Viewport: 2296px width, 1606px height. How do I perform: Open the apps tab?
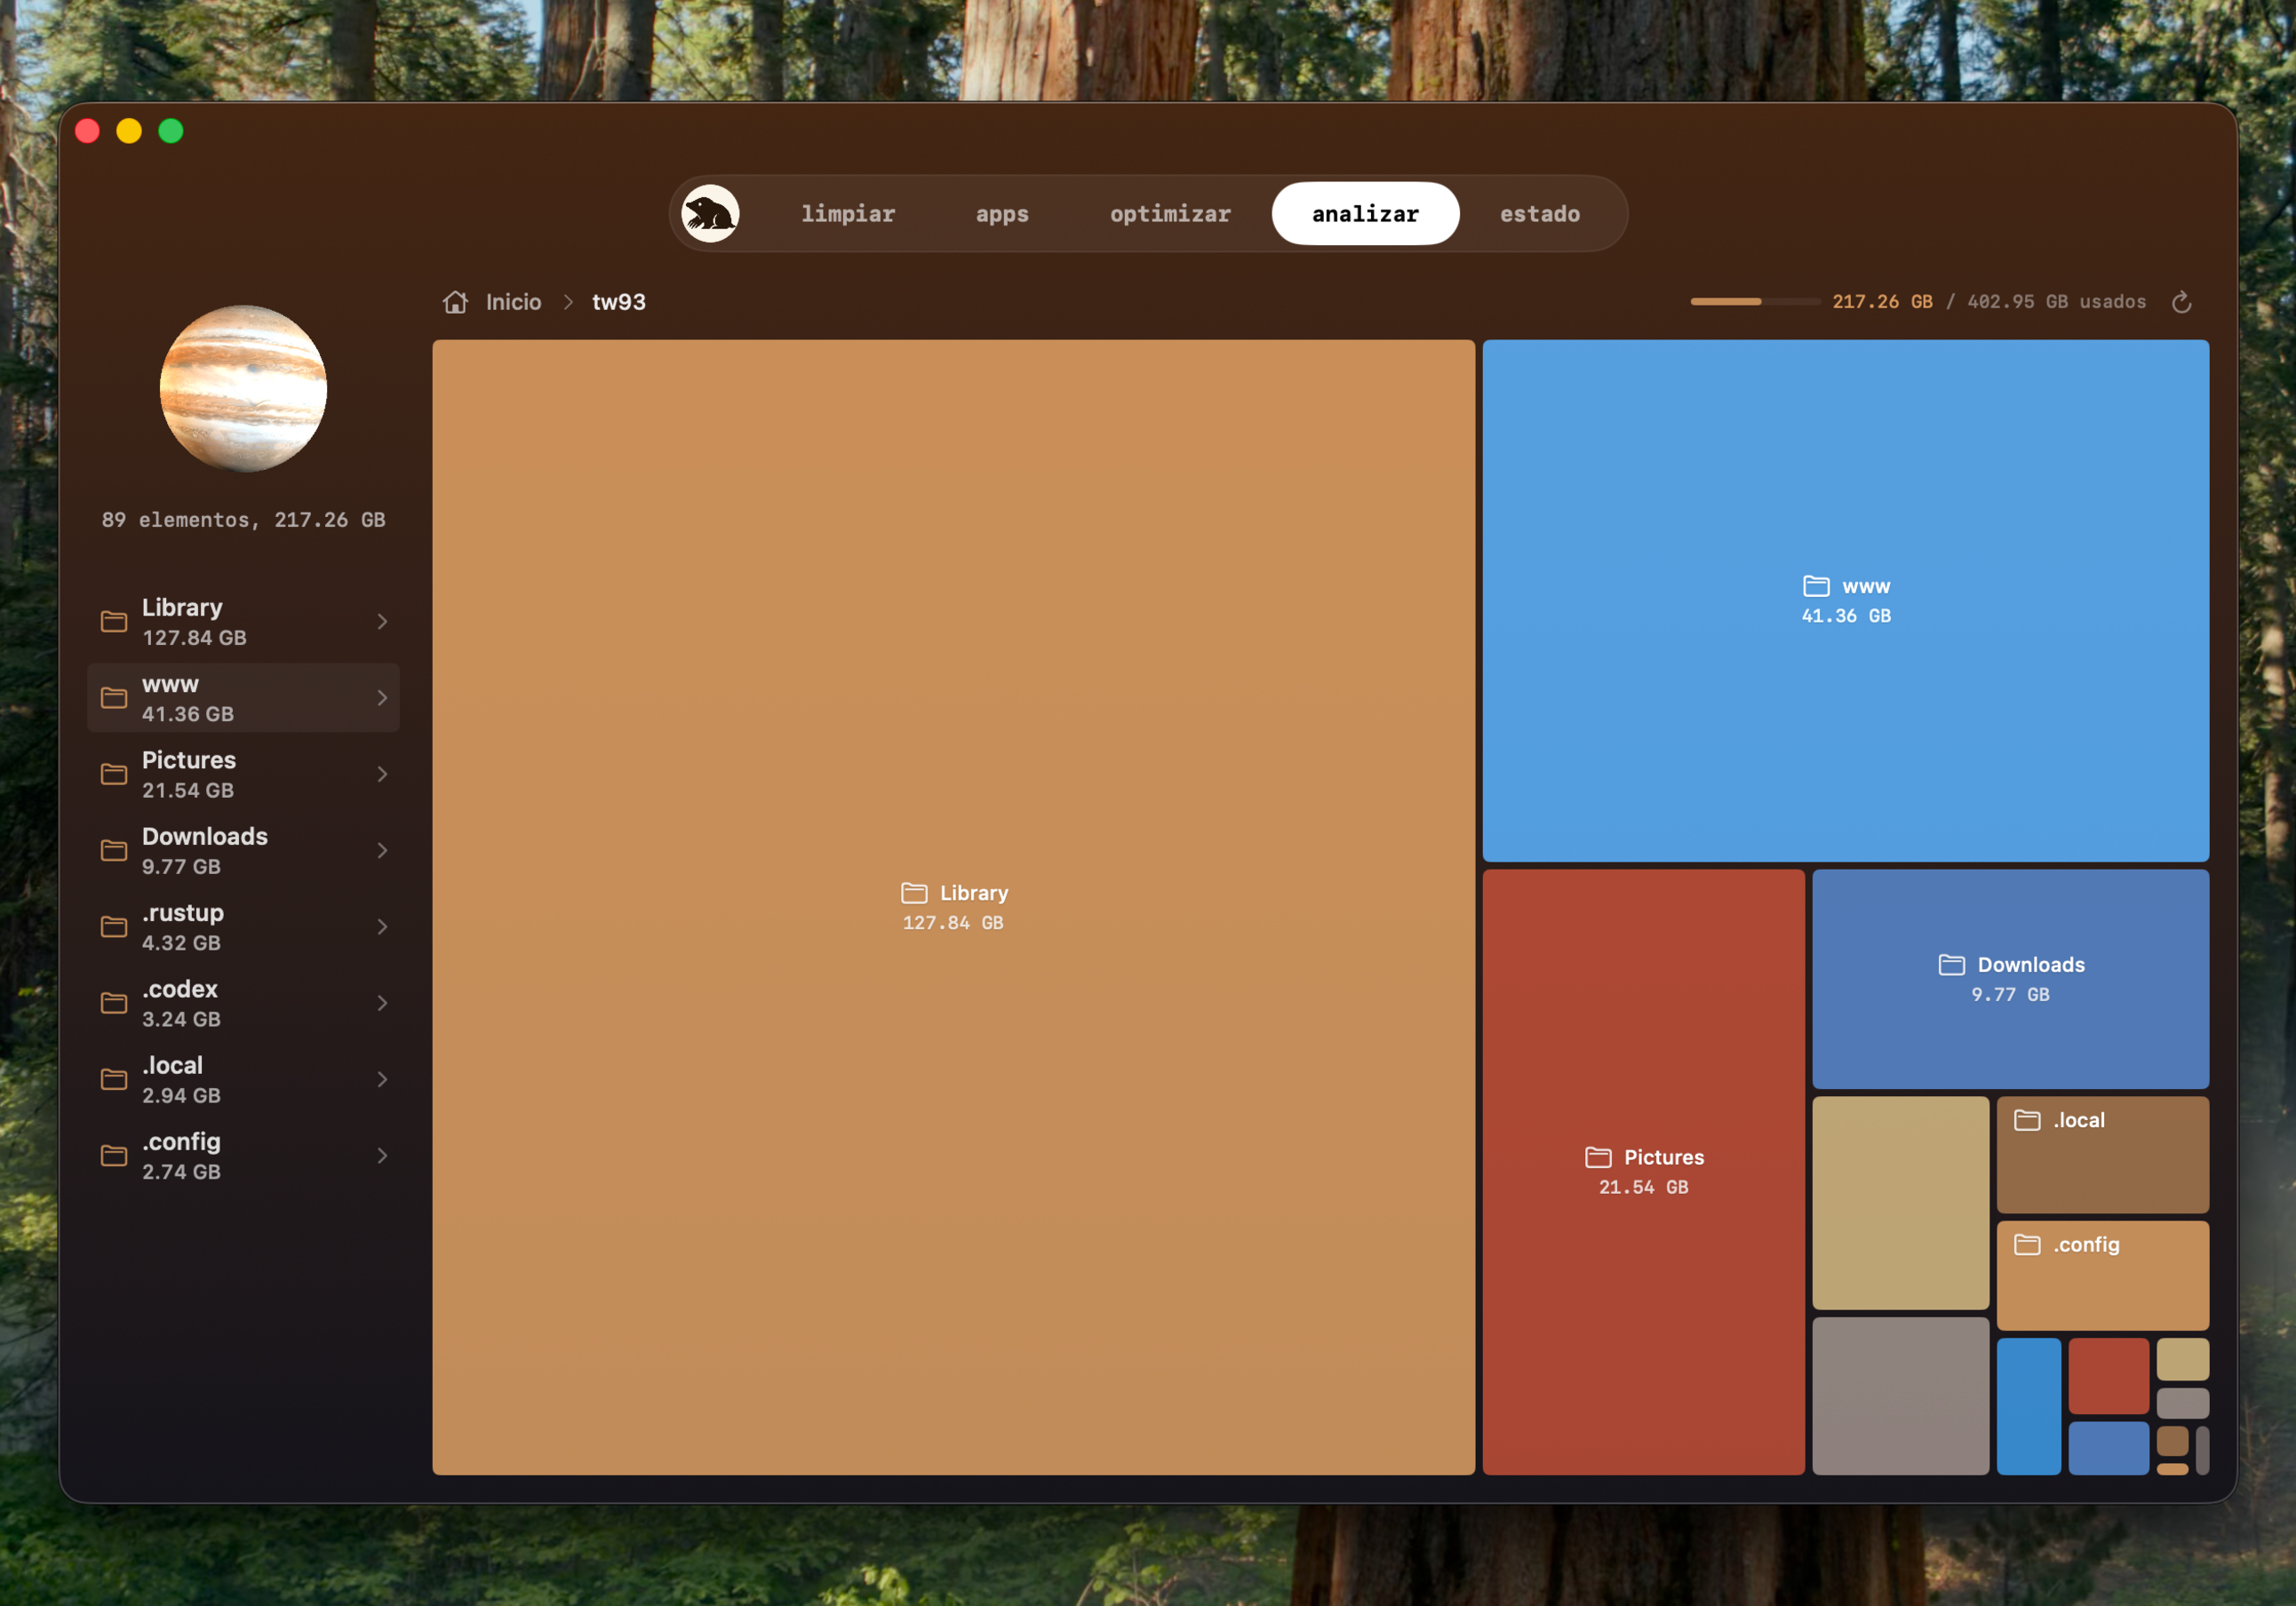(x=1002, y=213)
